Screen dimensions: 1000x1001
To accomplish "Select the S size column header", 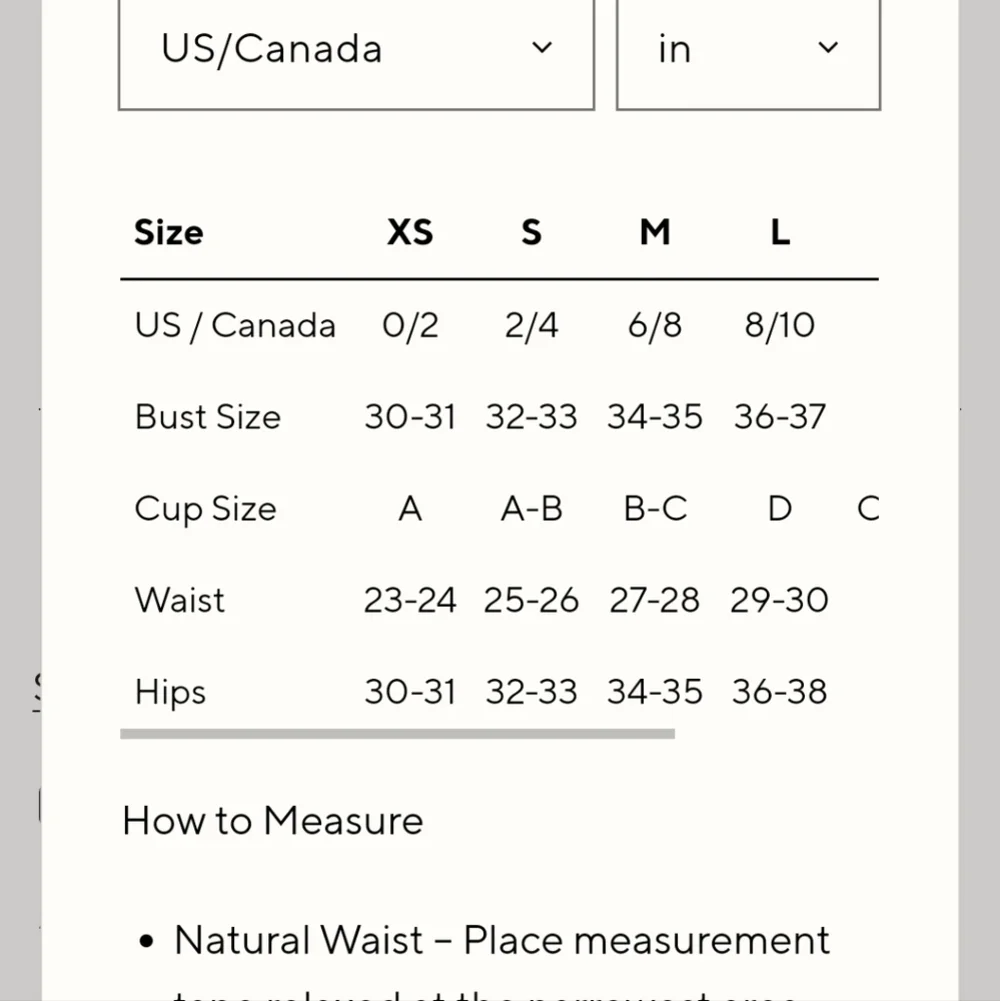I will [x=531, y=232].
